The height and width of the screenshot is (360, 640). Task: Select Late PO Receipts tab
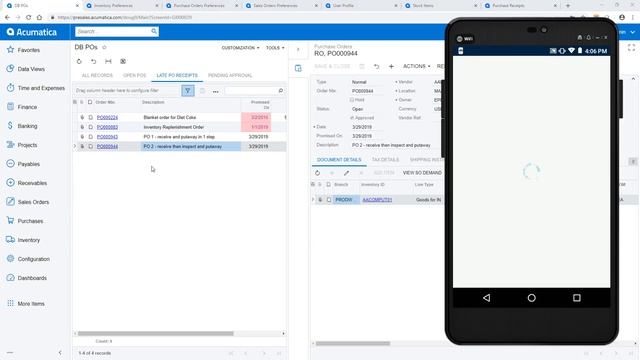point(177,76)
